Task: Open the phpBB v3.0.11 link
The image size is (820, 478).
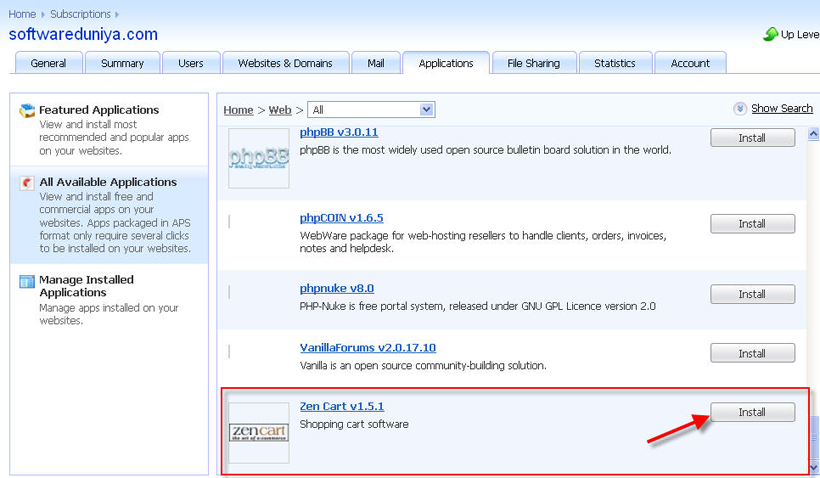Action: (339, 132)
